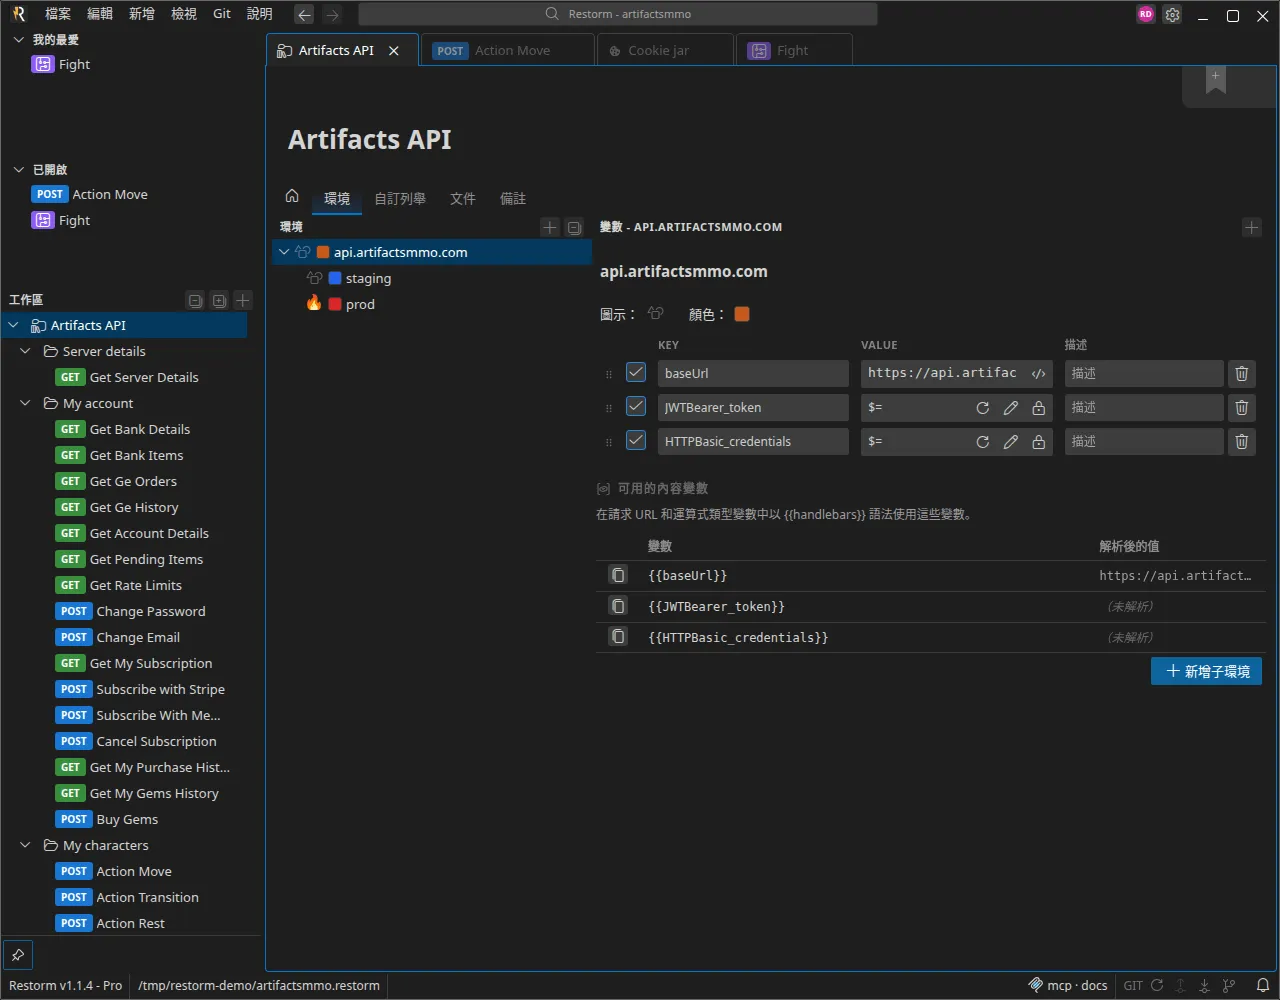Refresh the HTTPBasic_credentials computed value
Image resolution: width=1280 pixels, height=1000 pixels.
[983, 442]
